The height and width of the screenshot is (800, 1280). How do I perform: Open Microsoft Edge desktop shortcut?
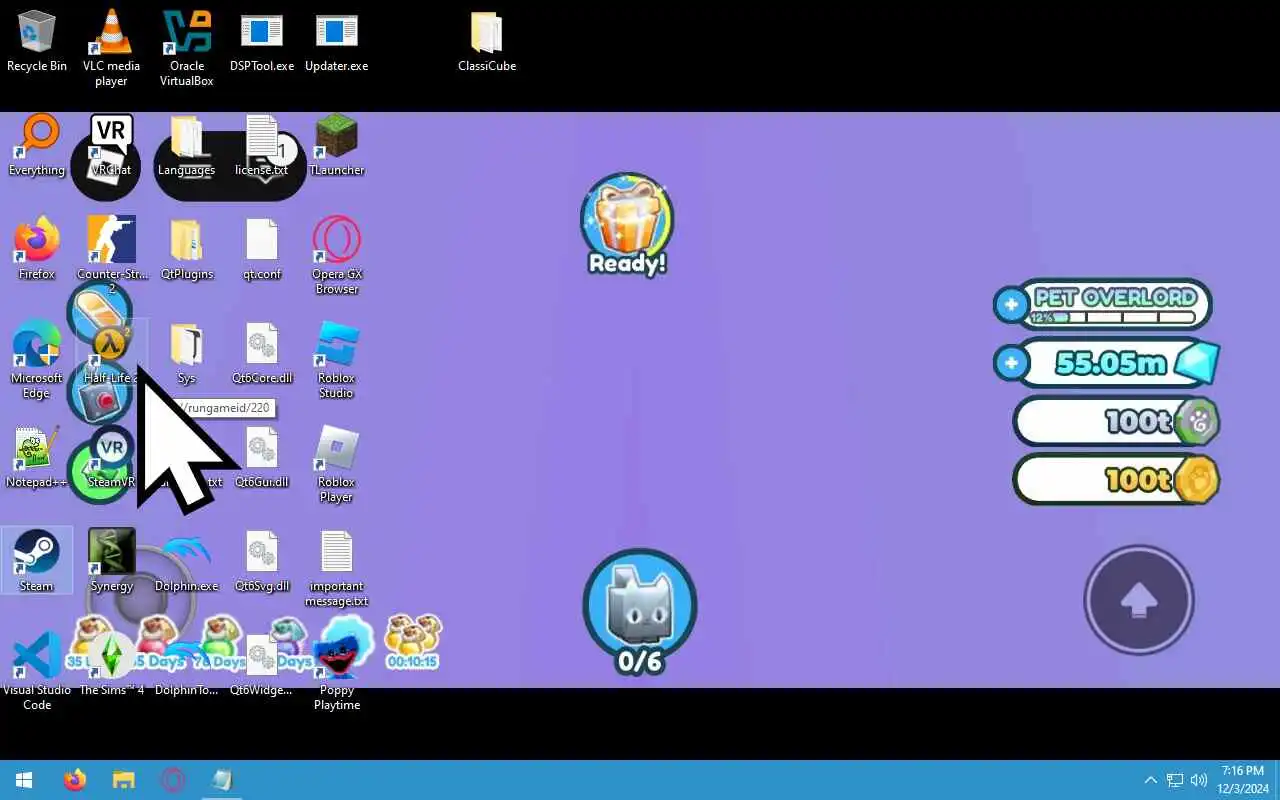tap(37, 361)
